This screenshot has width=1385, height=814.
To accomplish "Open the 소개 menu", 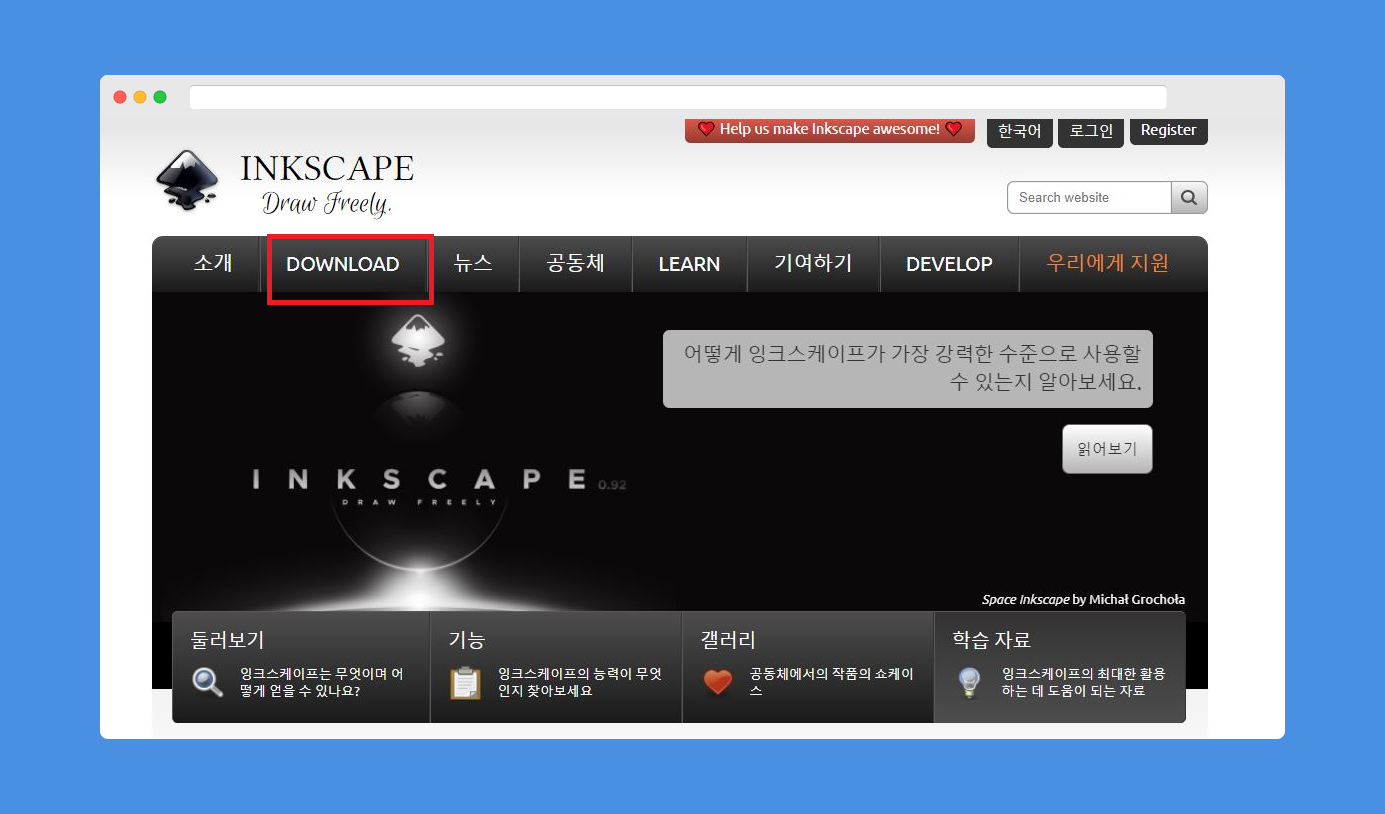I will (213, 264).
